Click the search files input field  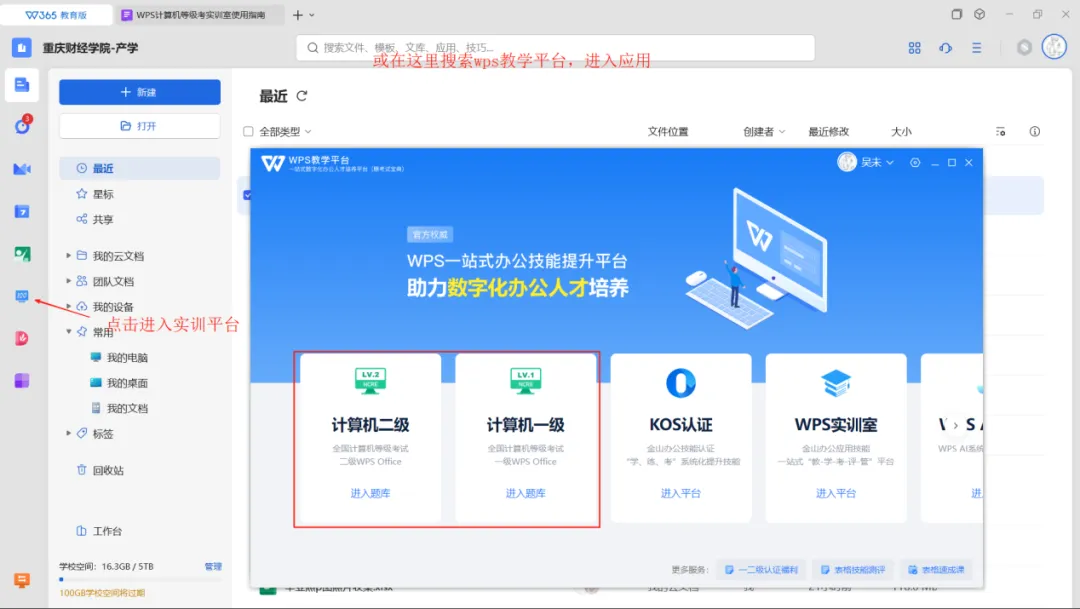pyautogui.click(x=556, y=48)
